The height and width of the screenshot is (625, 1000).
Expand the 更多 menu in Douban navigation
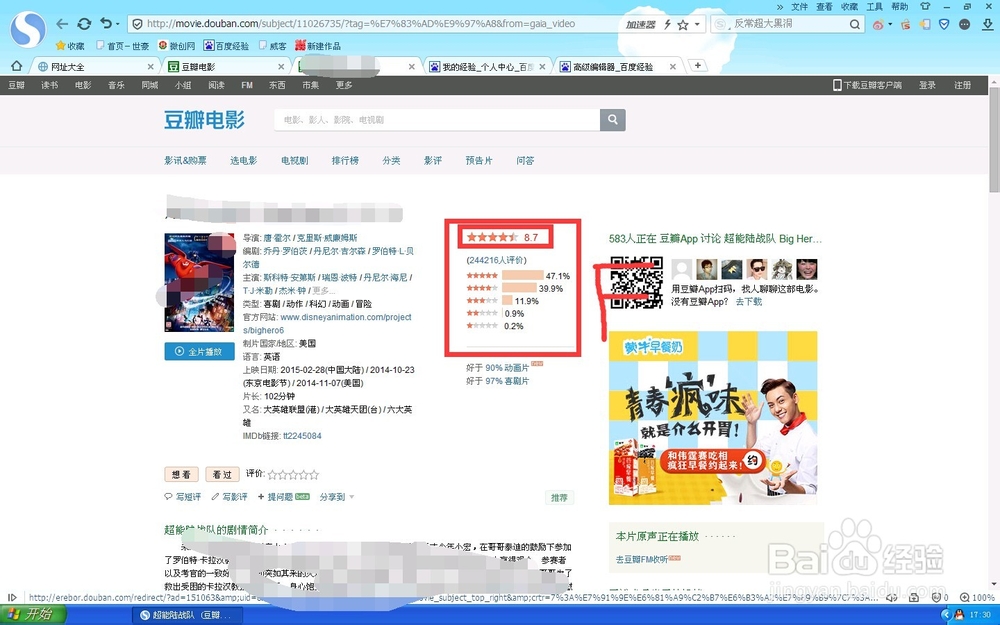344,85
